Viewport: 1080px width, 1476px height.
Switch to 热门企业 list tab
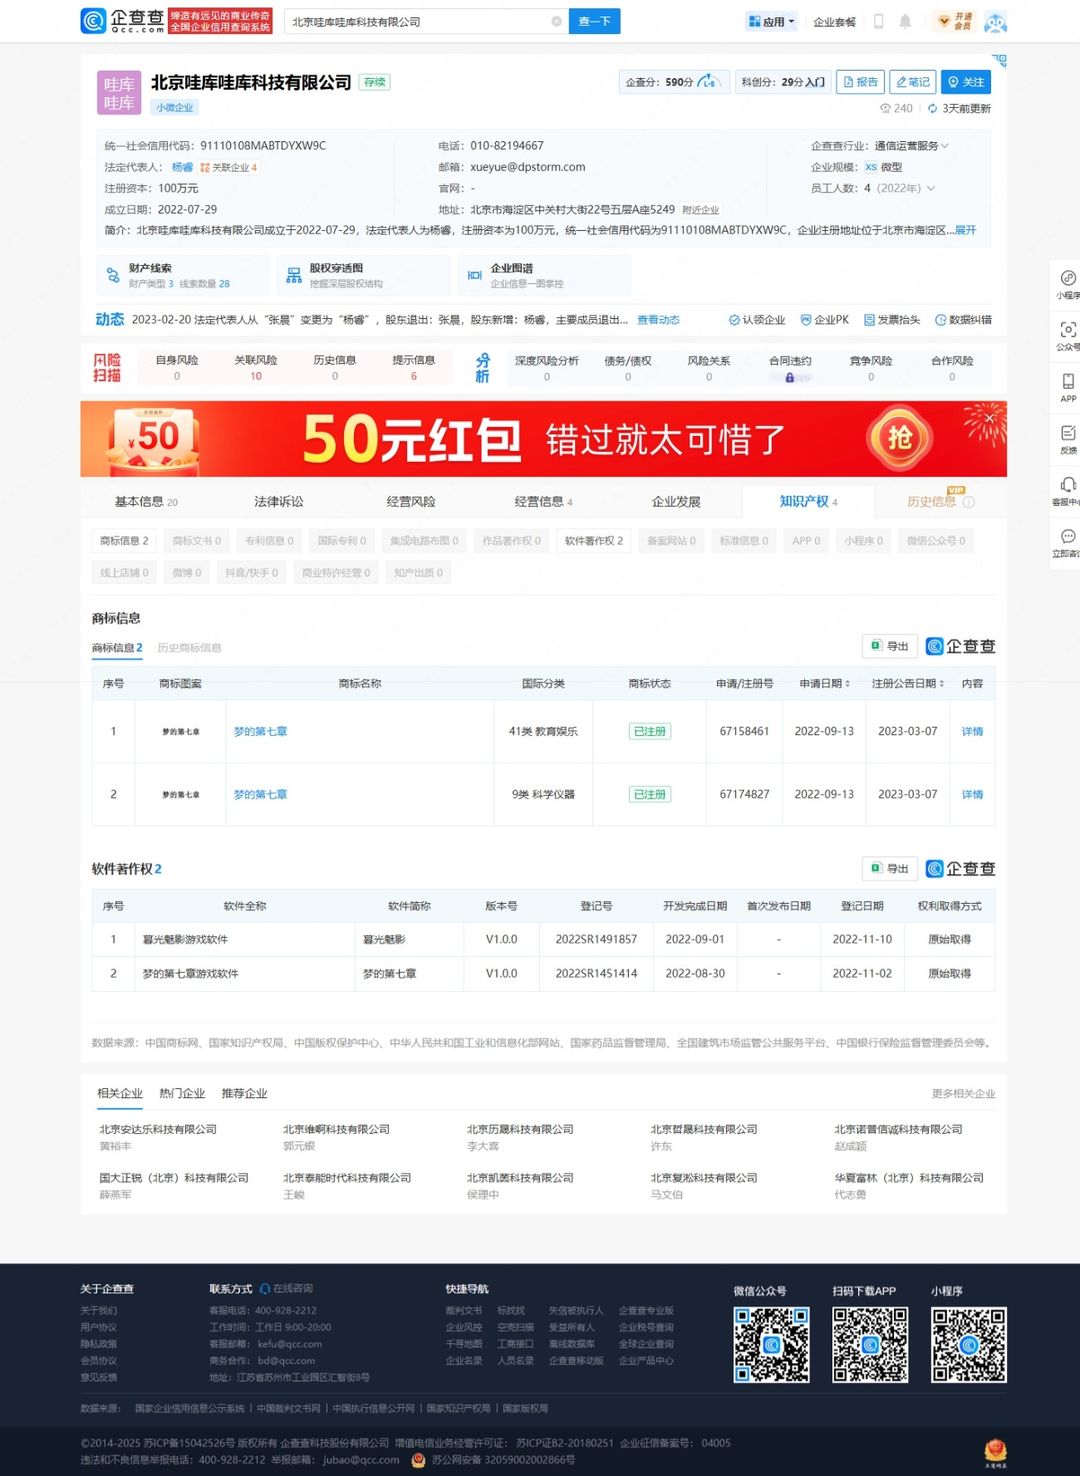182,1093
